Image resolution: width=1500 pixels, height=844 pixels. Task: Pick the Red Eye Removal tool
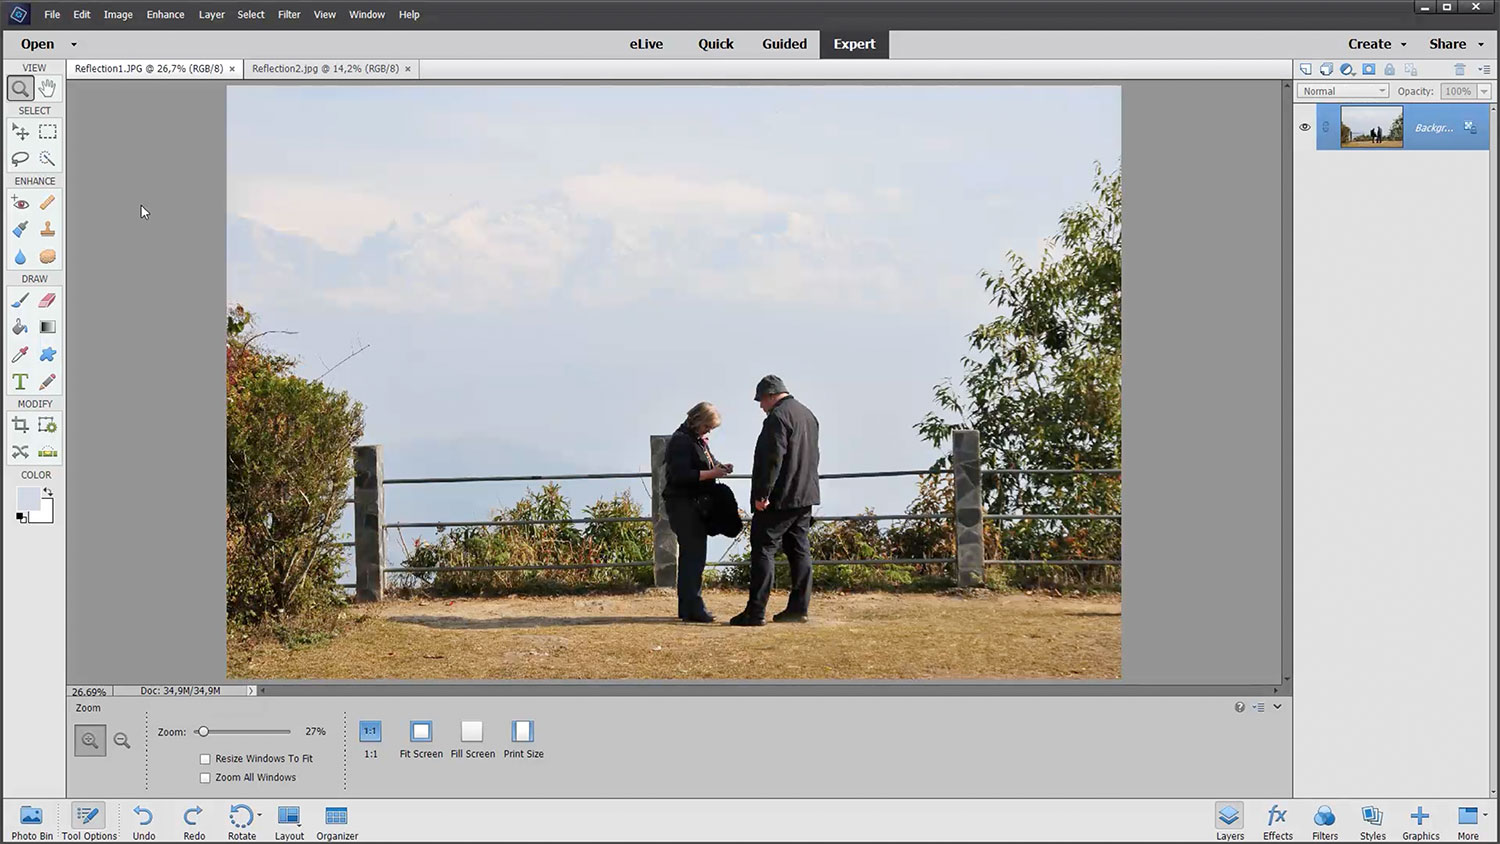click(20, 203)
